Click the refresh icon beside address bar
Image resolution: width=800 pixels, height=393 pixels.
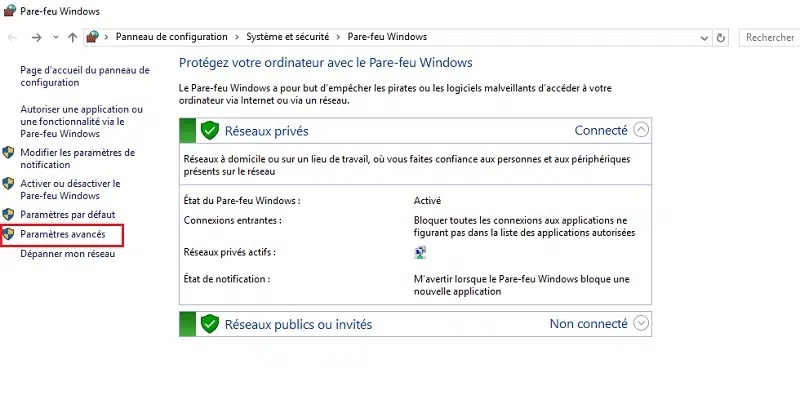(720, 38)
